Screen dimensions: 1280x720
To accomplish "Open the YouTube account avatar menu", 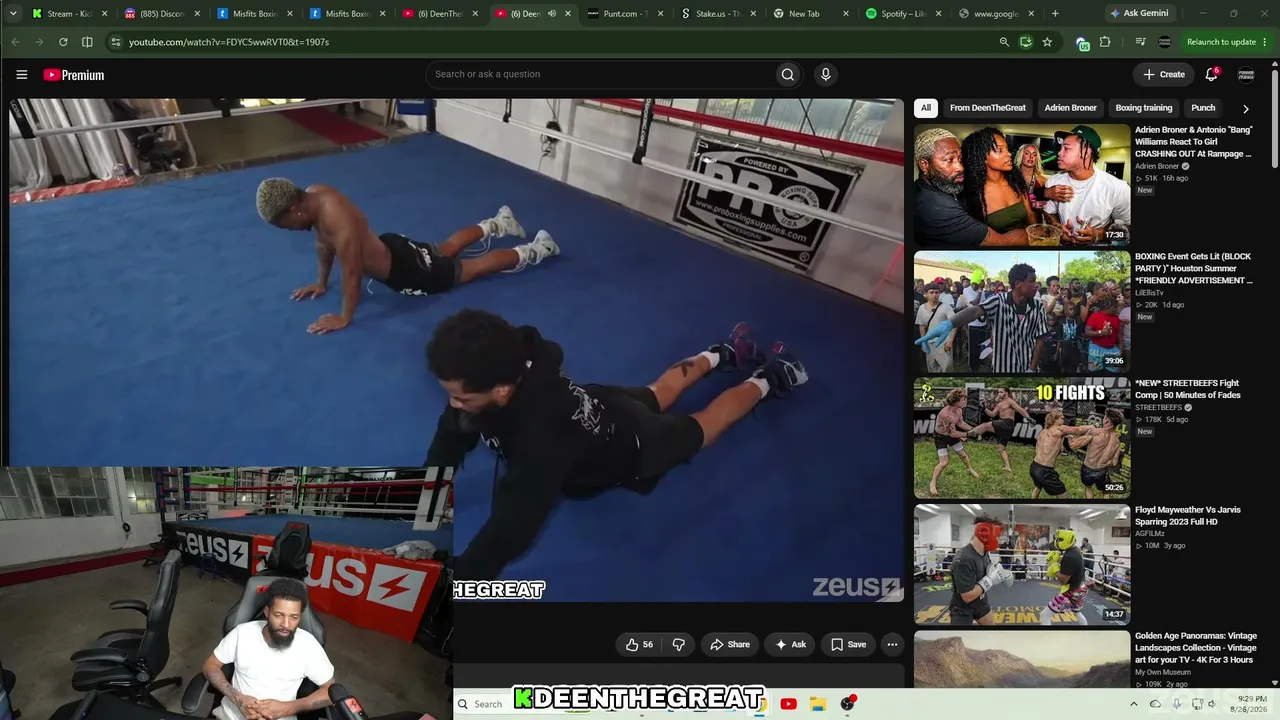I will [x=1246, y=75].
